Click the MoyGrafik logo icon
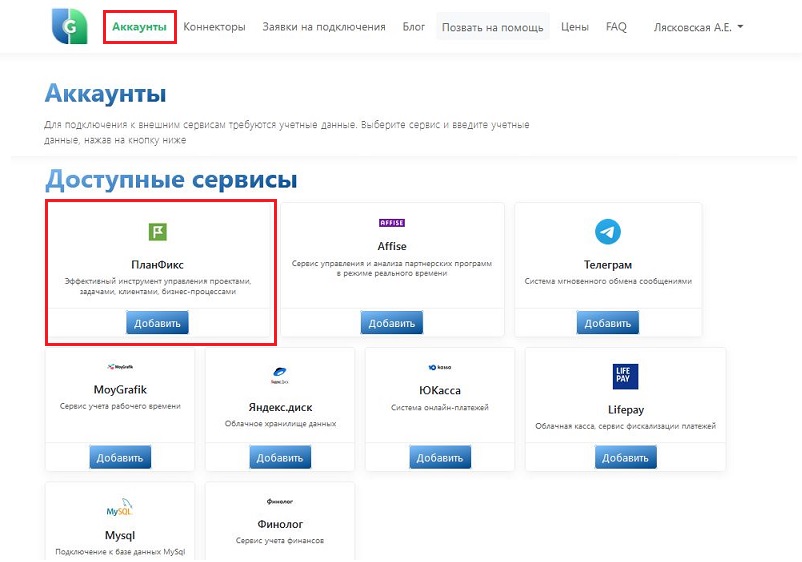The height and width of the screenshot is (562, 802). click(x=120, y=367)
